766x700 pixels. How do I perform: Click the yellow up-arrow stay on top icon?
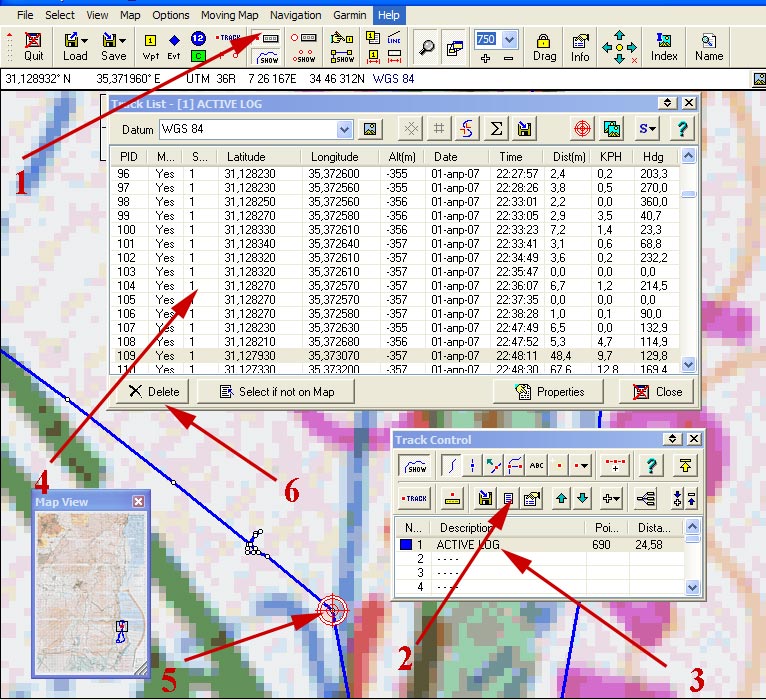[x=685, y=466]
